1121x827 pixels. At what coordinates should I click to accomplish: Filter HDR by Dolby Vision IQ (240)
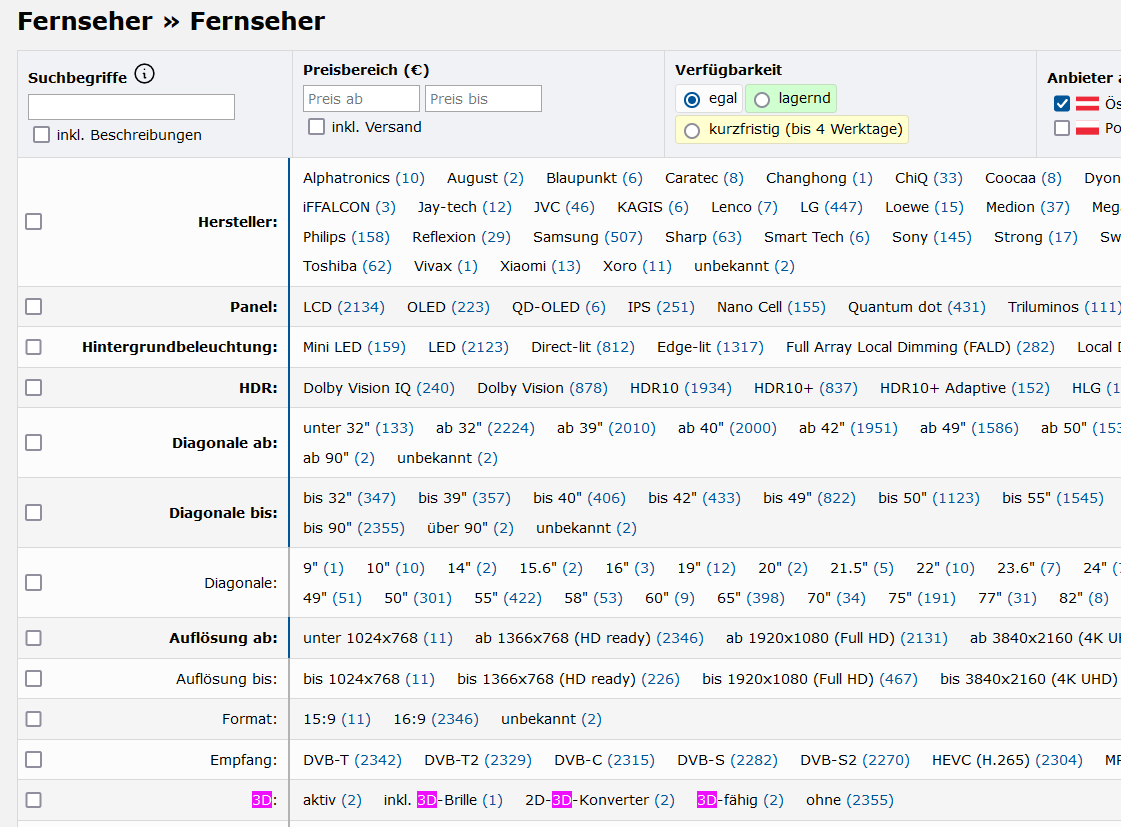click(379, 387)
